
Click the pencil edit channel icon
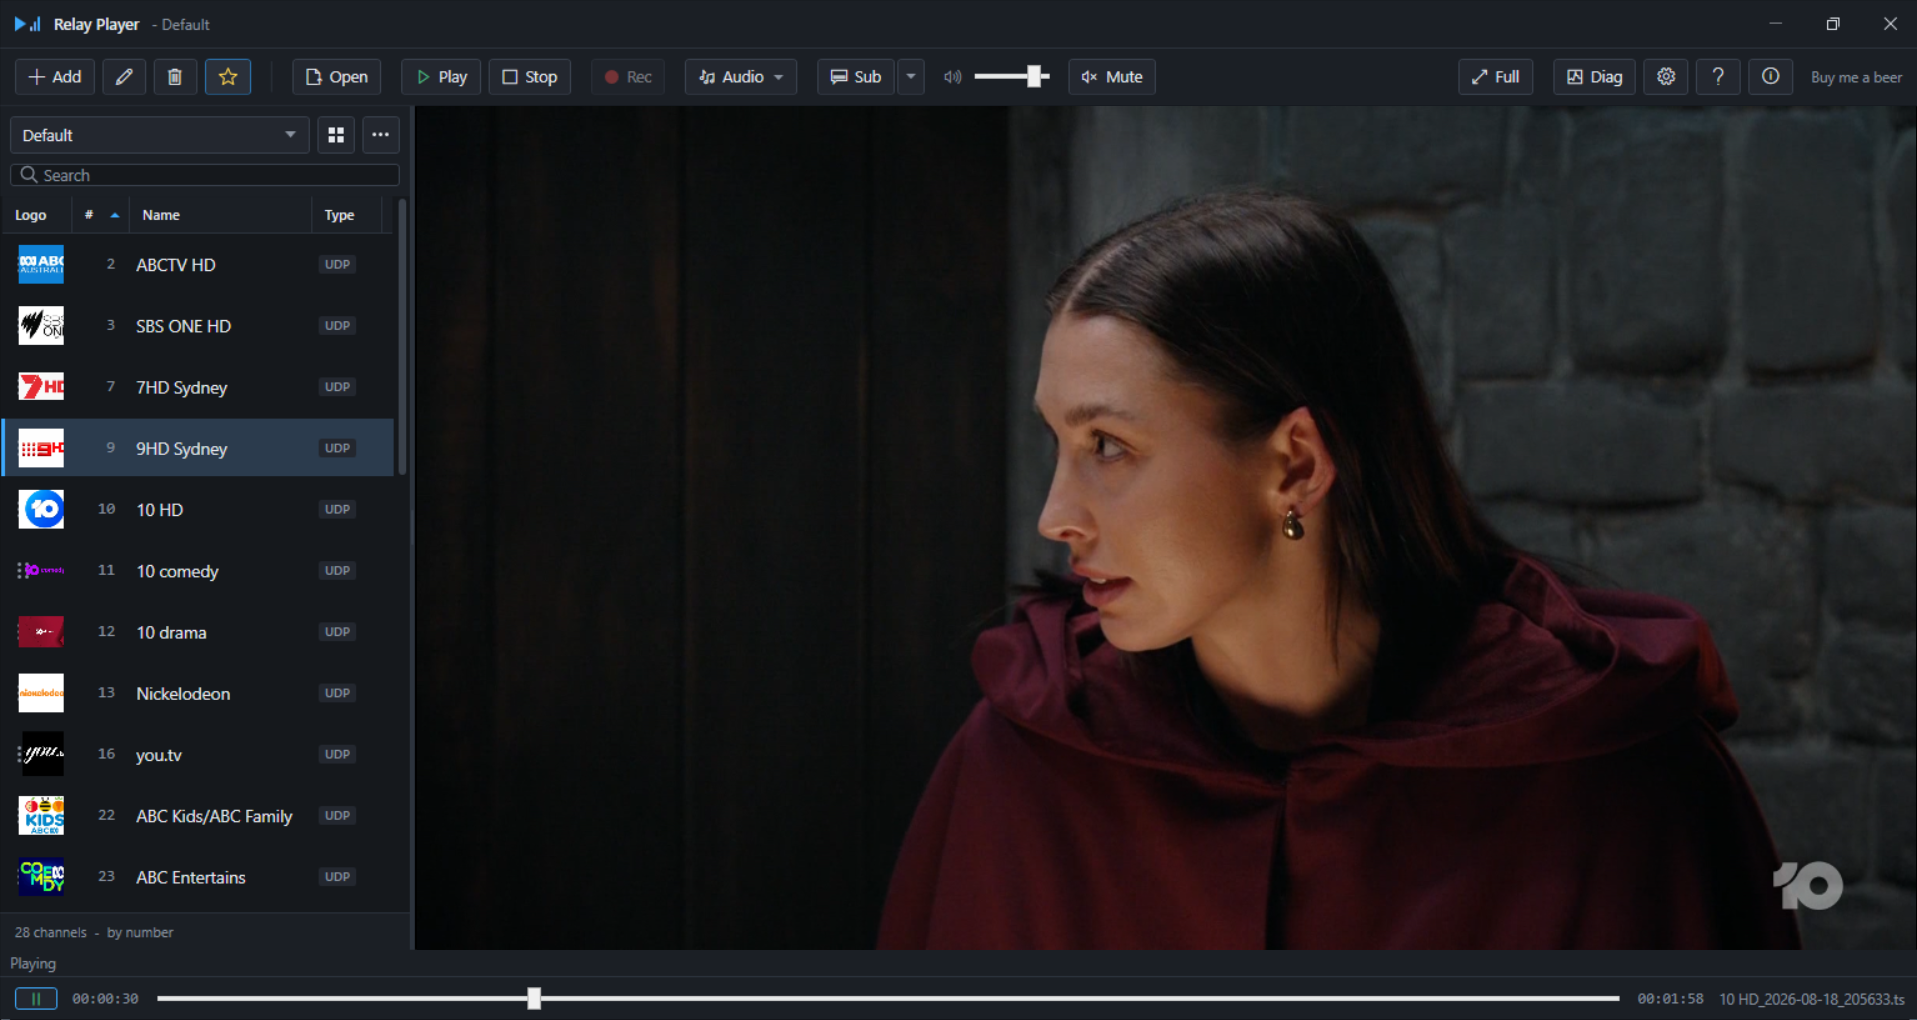tap(124, 77)
